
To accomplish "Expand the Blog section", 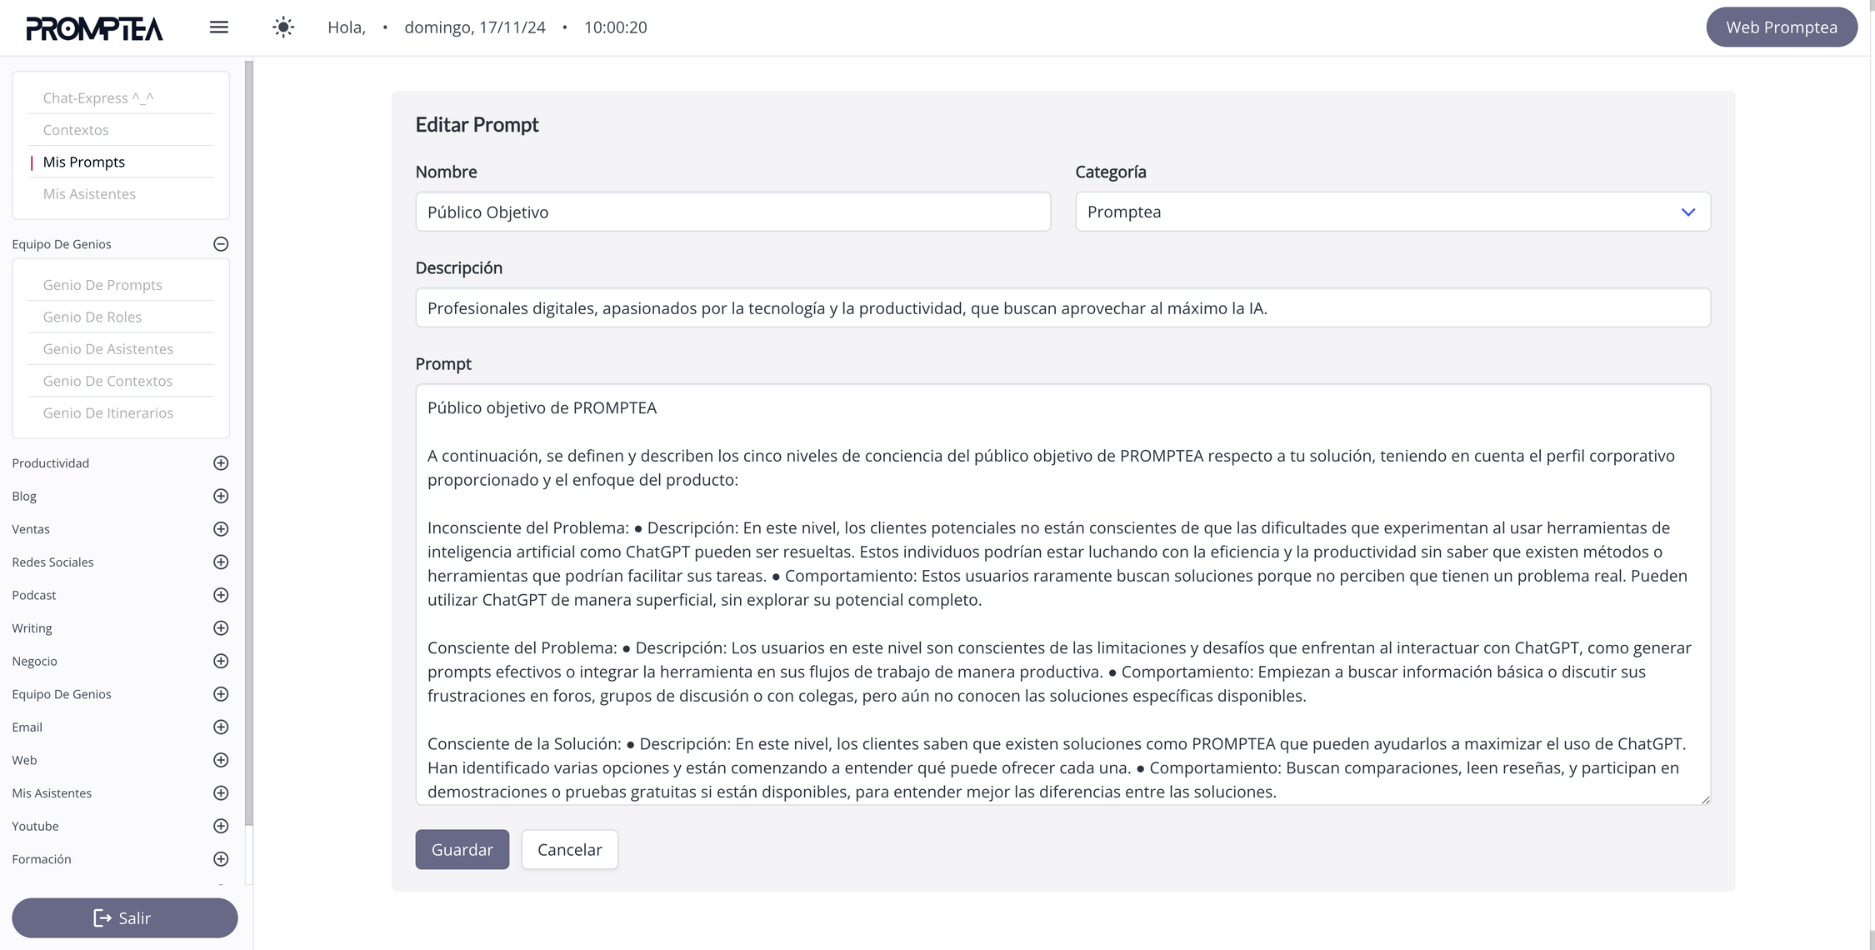I will (x=221, y=496).
